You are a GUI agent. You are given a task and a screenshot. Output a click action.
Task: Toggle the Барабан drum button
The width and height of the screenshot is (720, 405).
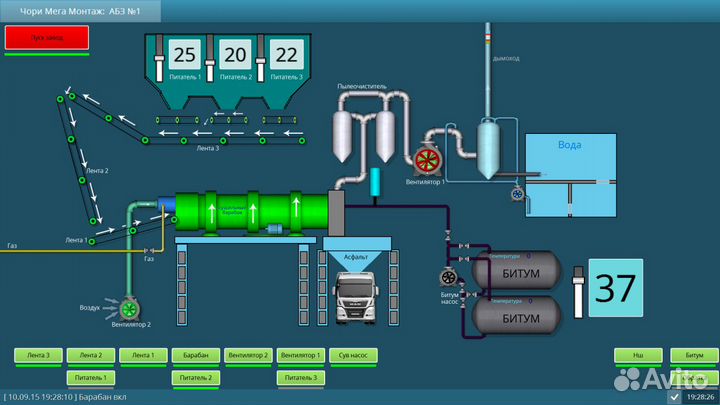coord(195,355)
